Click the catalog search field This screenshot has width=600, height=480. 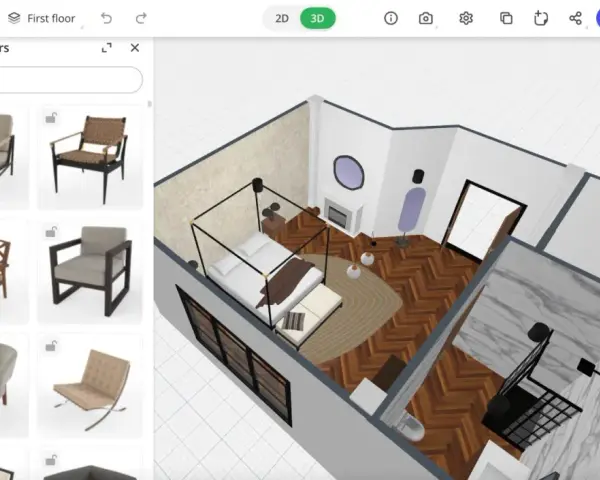[71, 80]
